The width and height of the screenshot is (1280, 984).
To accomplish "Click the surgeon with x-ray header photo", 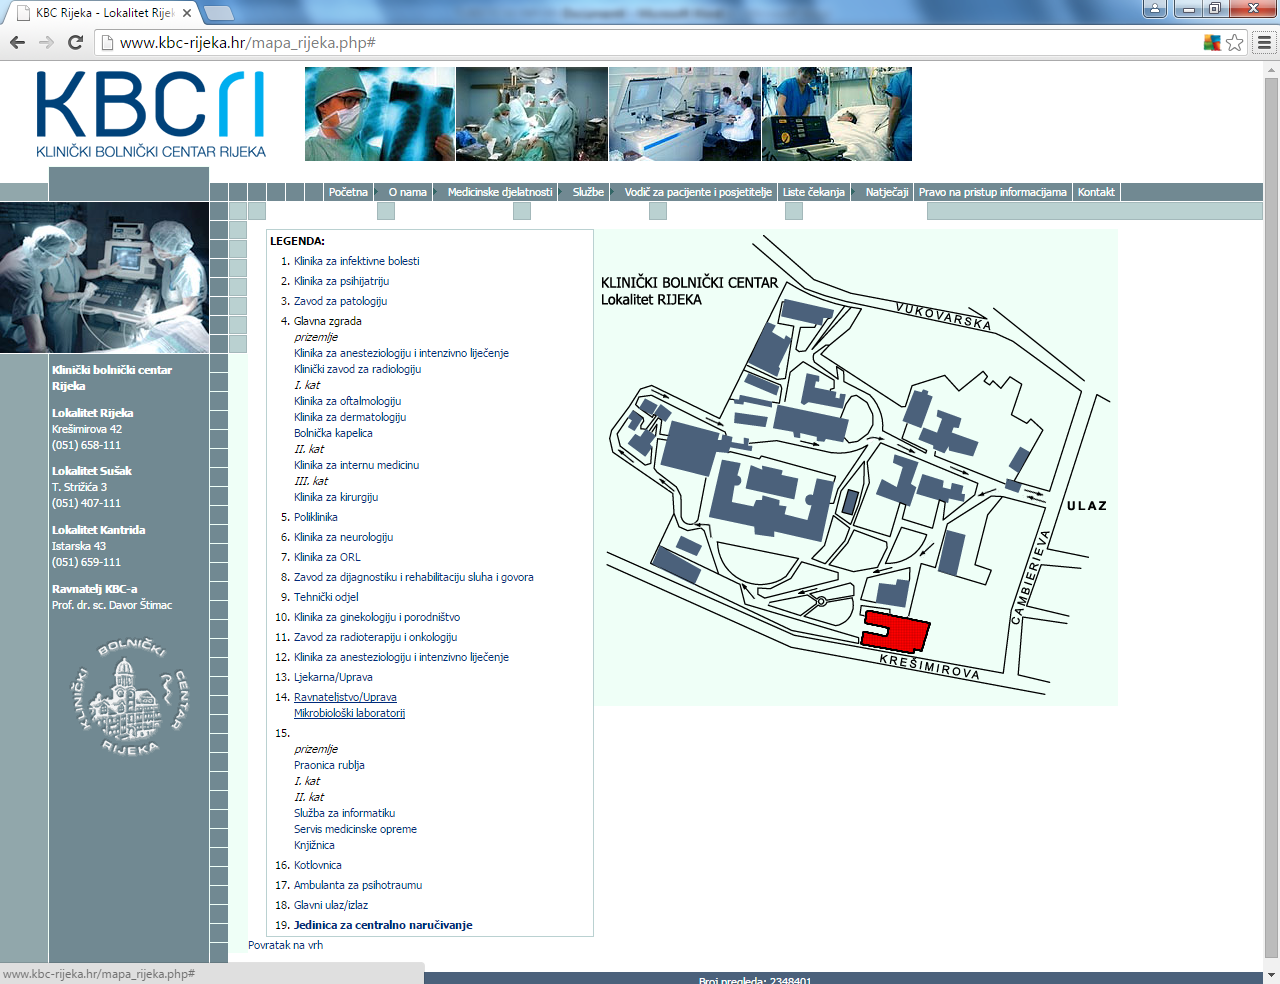I will tap(379, 114).
